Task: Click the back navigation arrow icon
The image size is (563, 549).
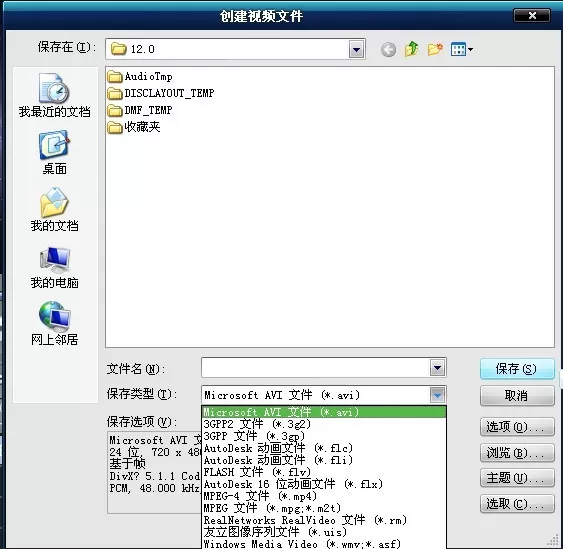Action: pos(388,49)
